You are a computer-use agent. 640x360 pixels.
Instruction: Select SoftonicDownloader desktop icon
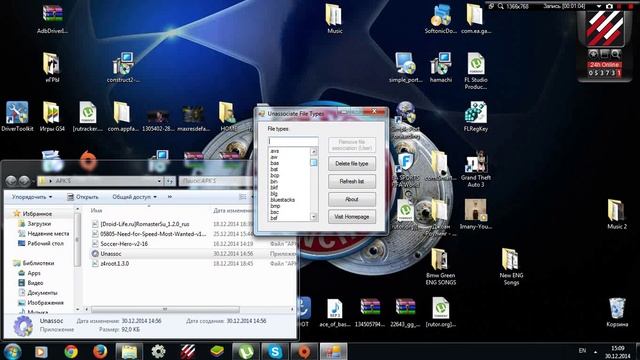pyautogui.click(x=440, y=19)
